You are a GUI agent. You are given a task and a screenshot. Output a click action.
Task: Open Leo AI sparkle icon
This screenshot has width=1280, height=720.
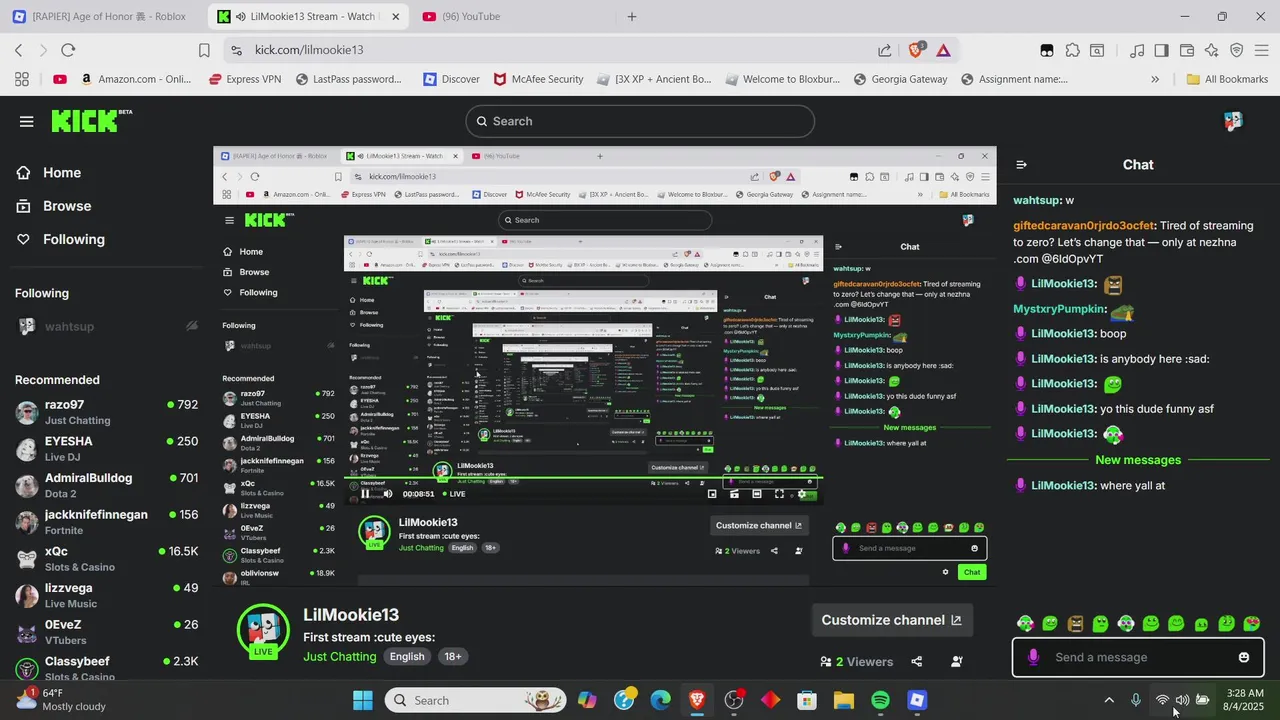[x=1212, y=50]
